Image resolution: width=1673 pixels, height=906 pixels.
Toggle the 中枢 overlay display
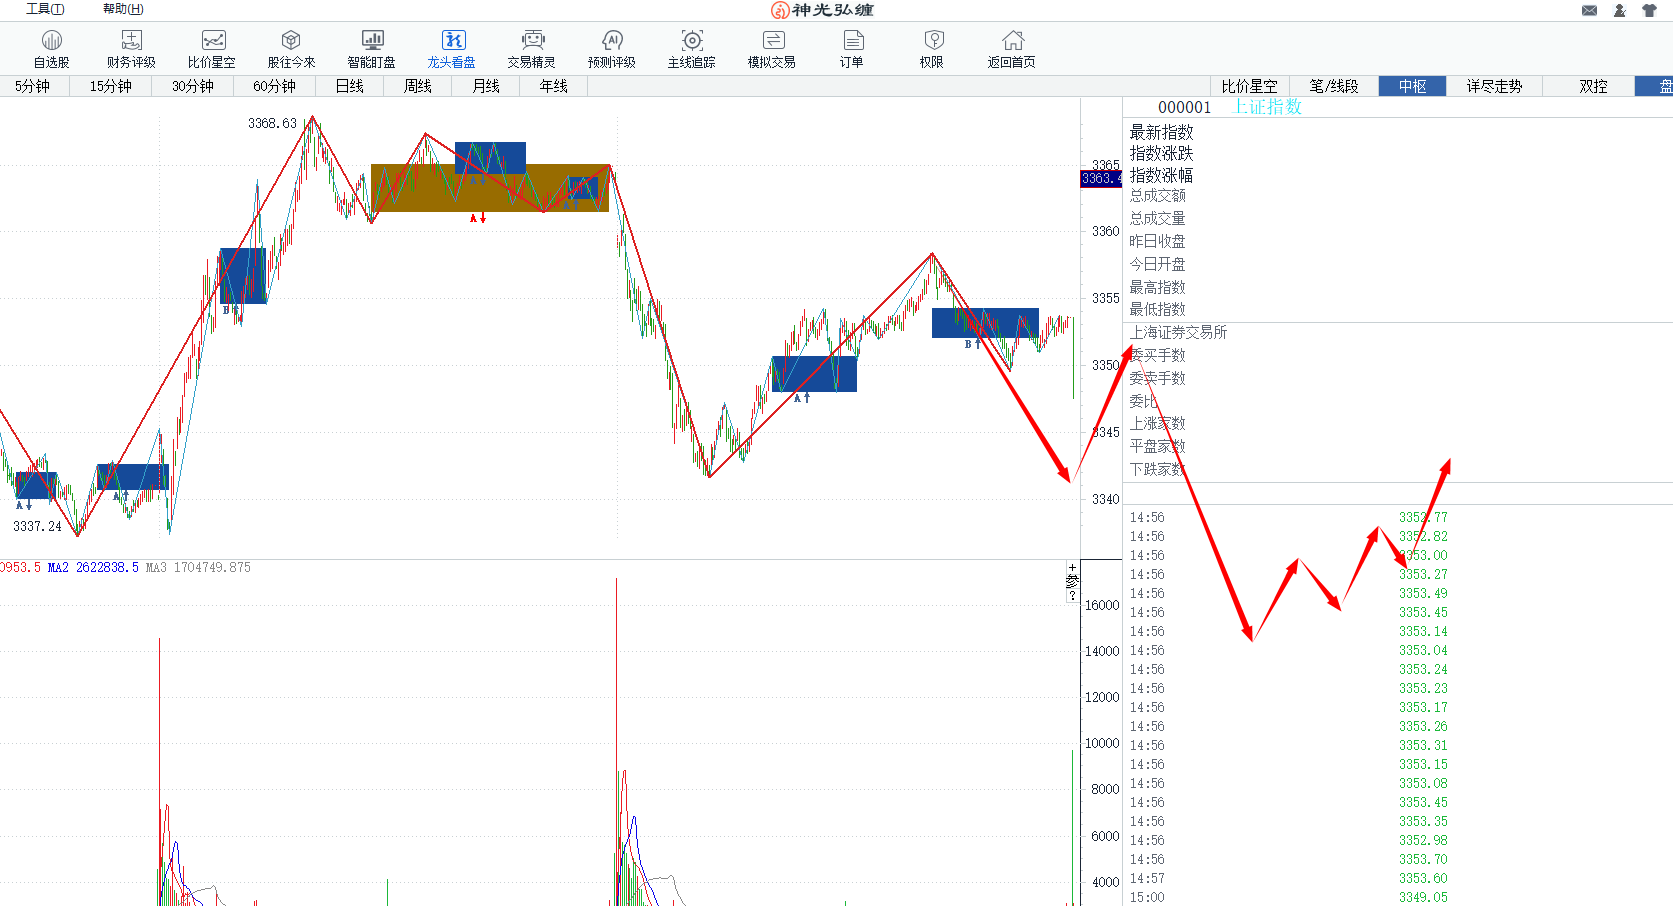[1412, 86]
